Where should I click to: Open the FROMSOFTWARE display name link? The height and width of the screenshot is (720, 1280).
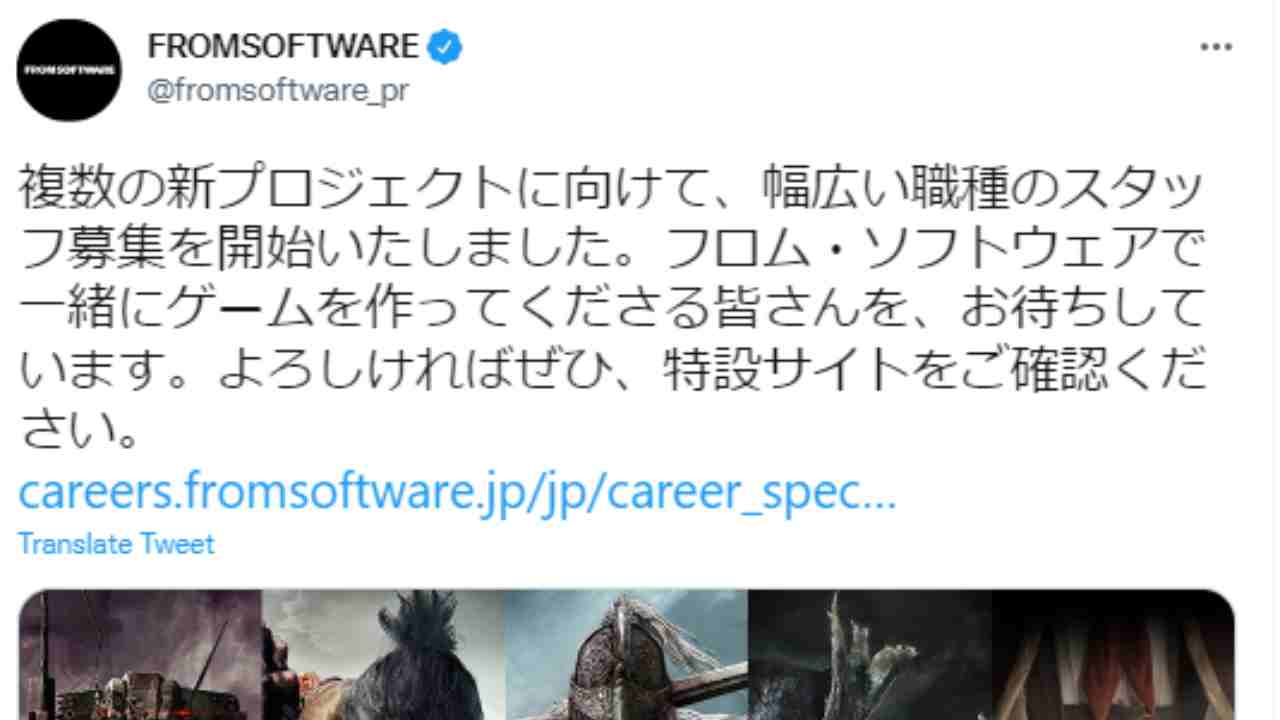coord(283,46)
